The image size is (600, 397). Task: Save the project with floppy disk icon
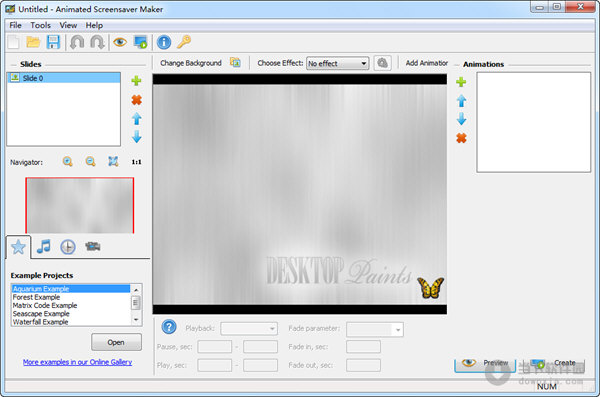click(x=53, y=42)
